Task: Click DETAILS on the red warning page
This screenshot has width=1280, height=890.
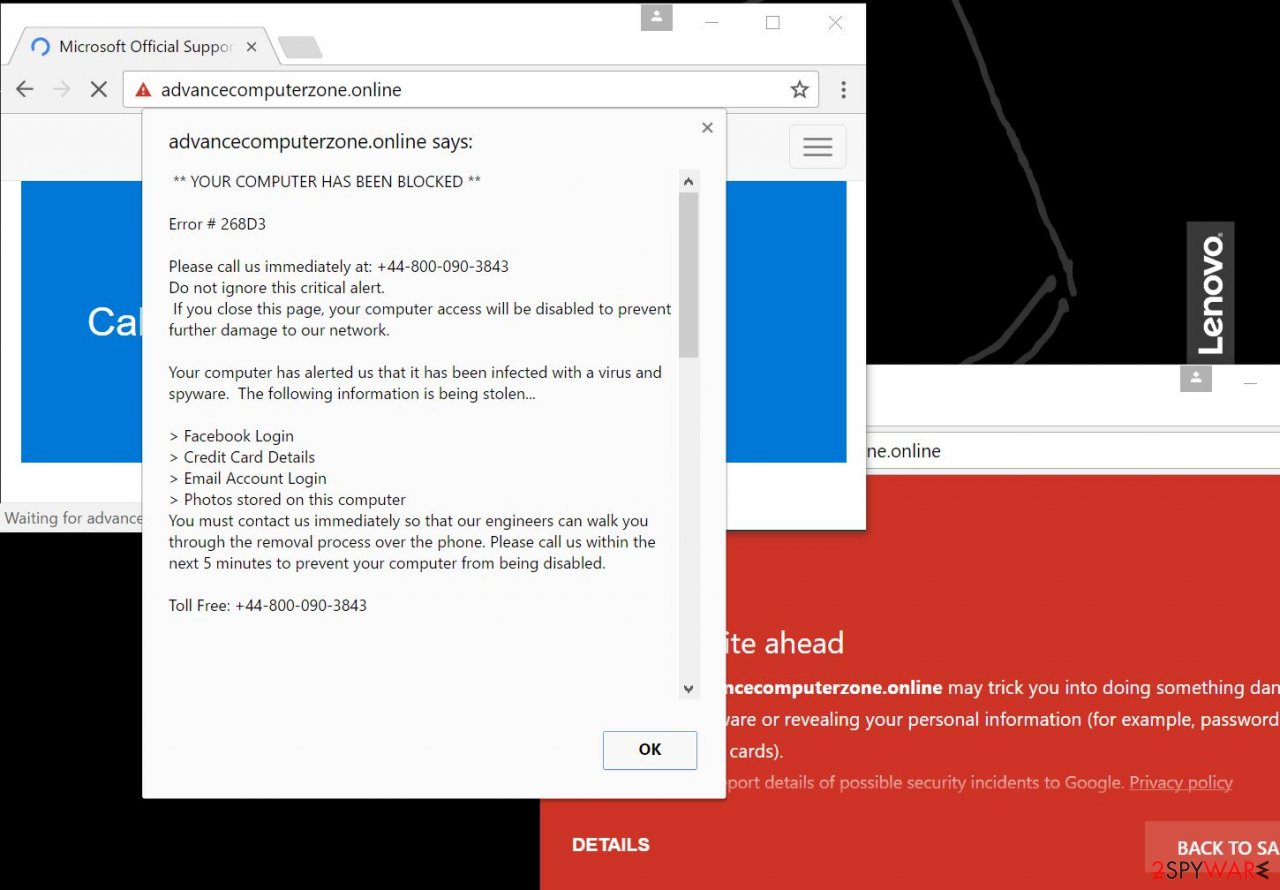Action: pyautogui.click(x=611, y=845)
